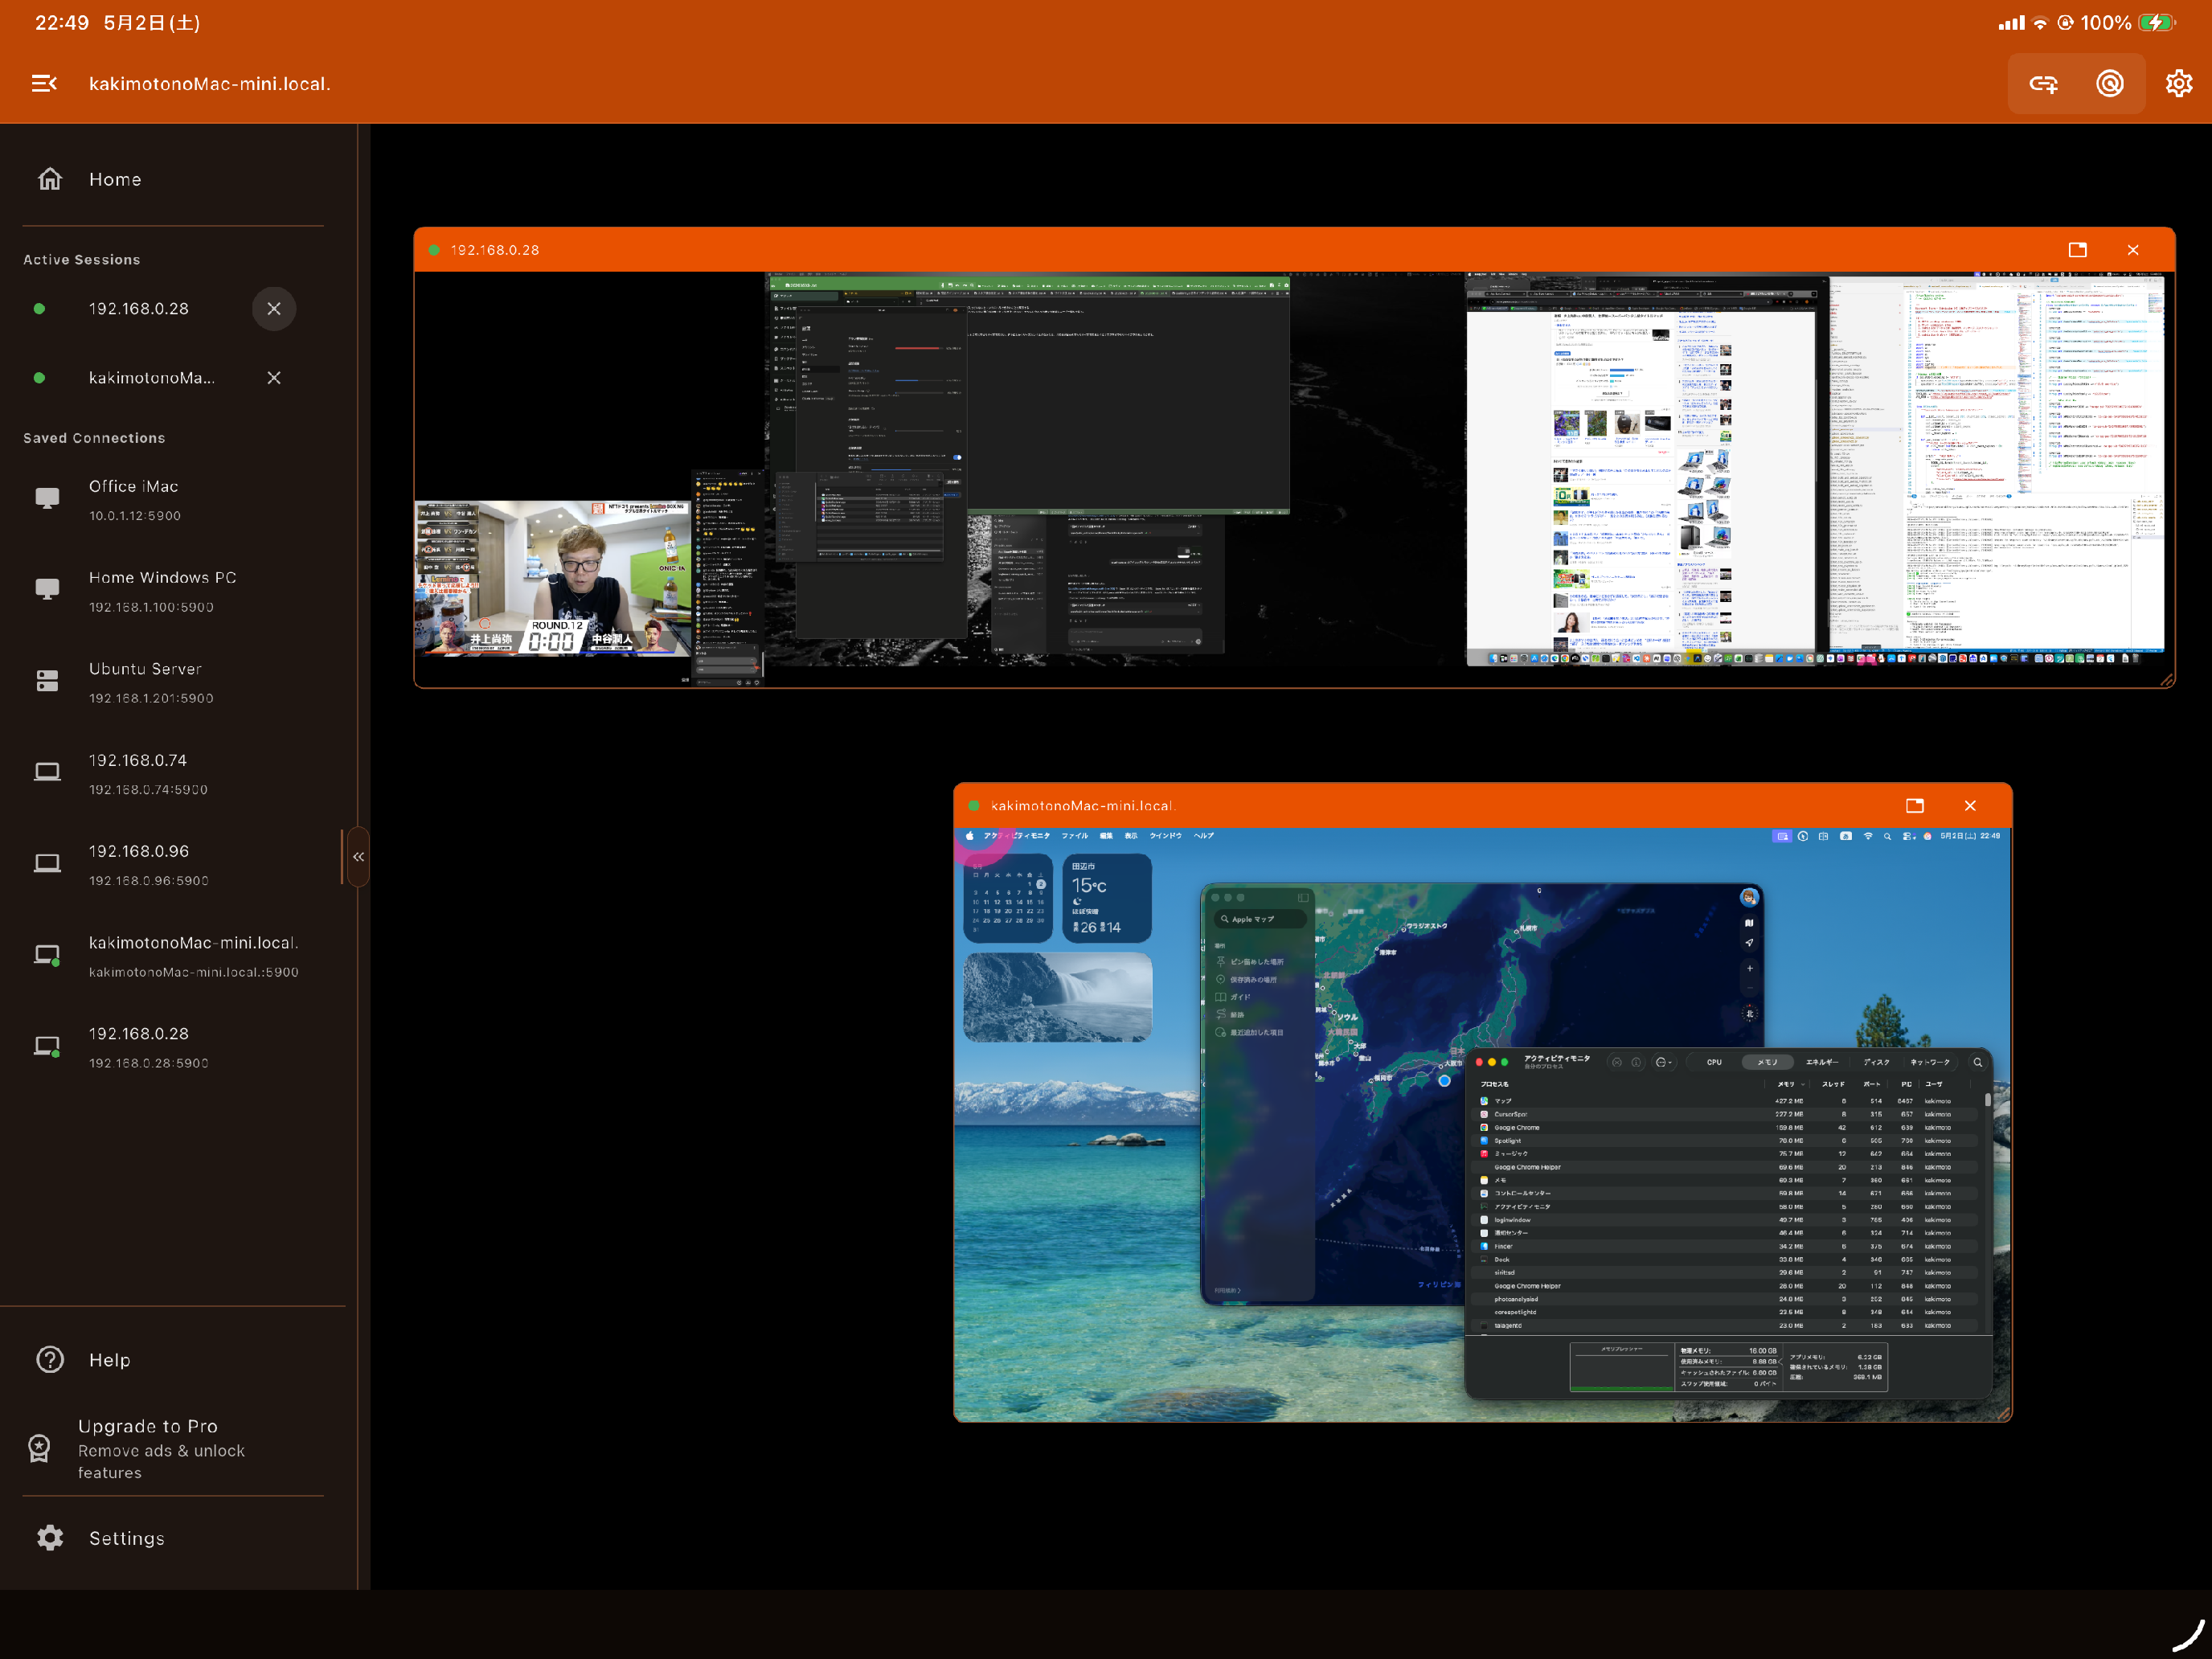Open the map mode icon in Maps
The image size is (2212, 1659).
tap(1749, 923)
